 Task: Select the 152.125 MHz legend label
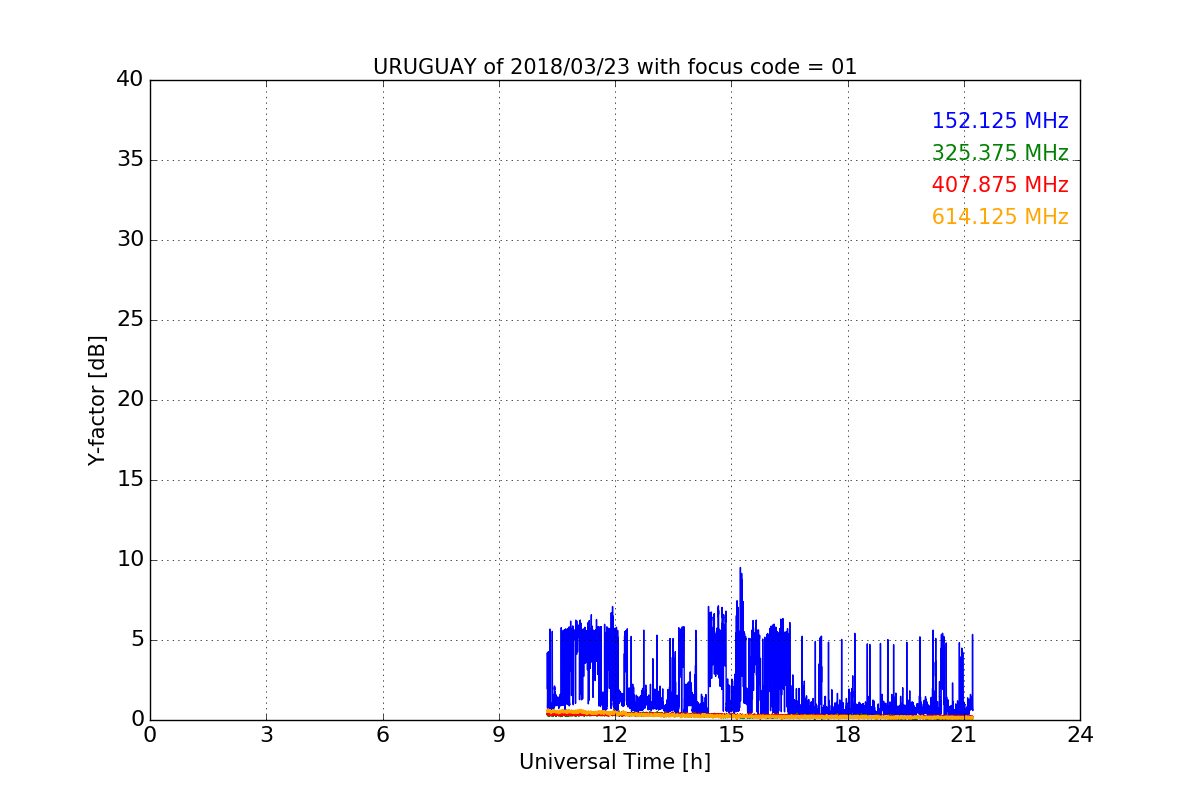click(1000, 121)
